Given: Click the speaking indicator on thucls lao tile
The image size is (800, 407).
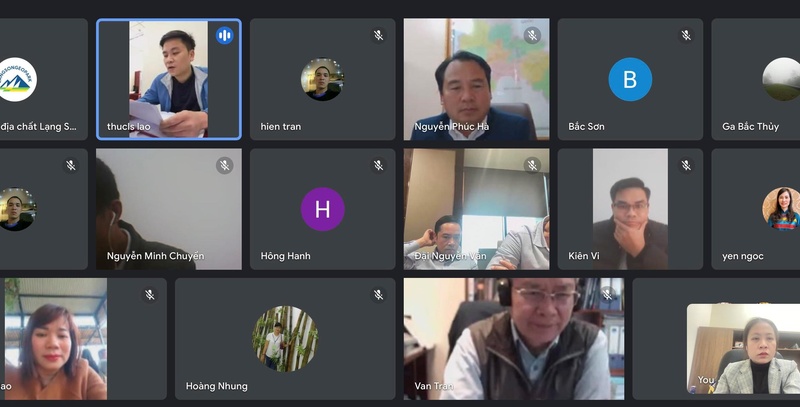Looking at the screenshot, I should (x=224, y=35).
